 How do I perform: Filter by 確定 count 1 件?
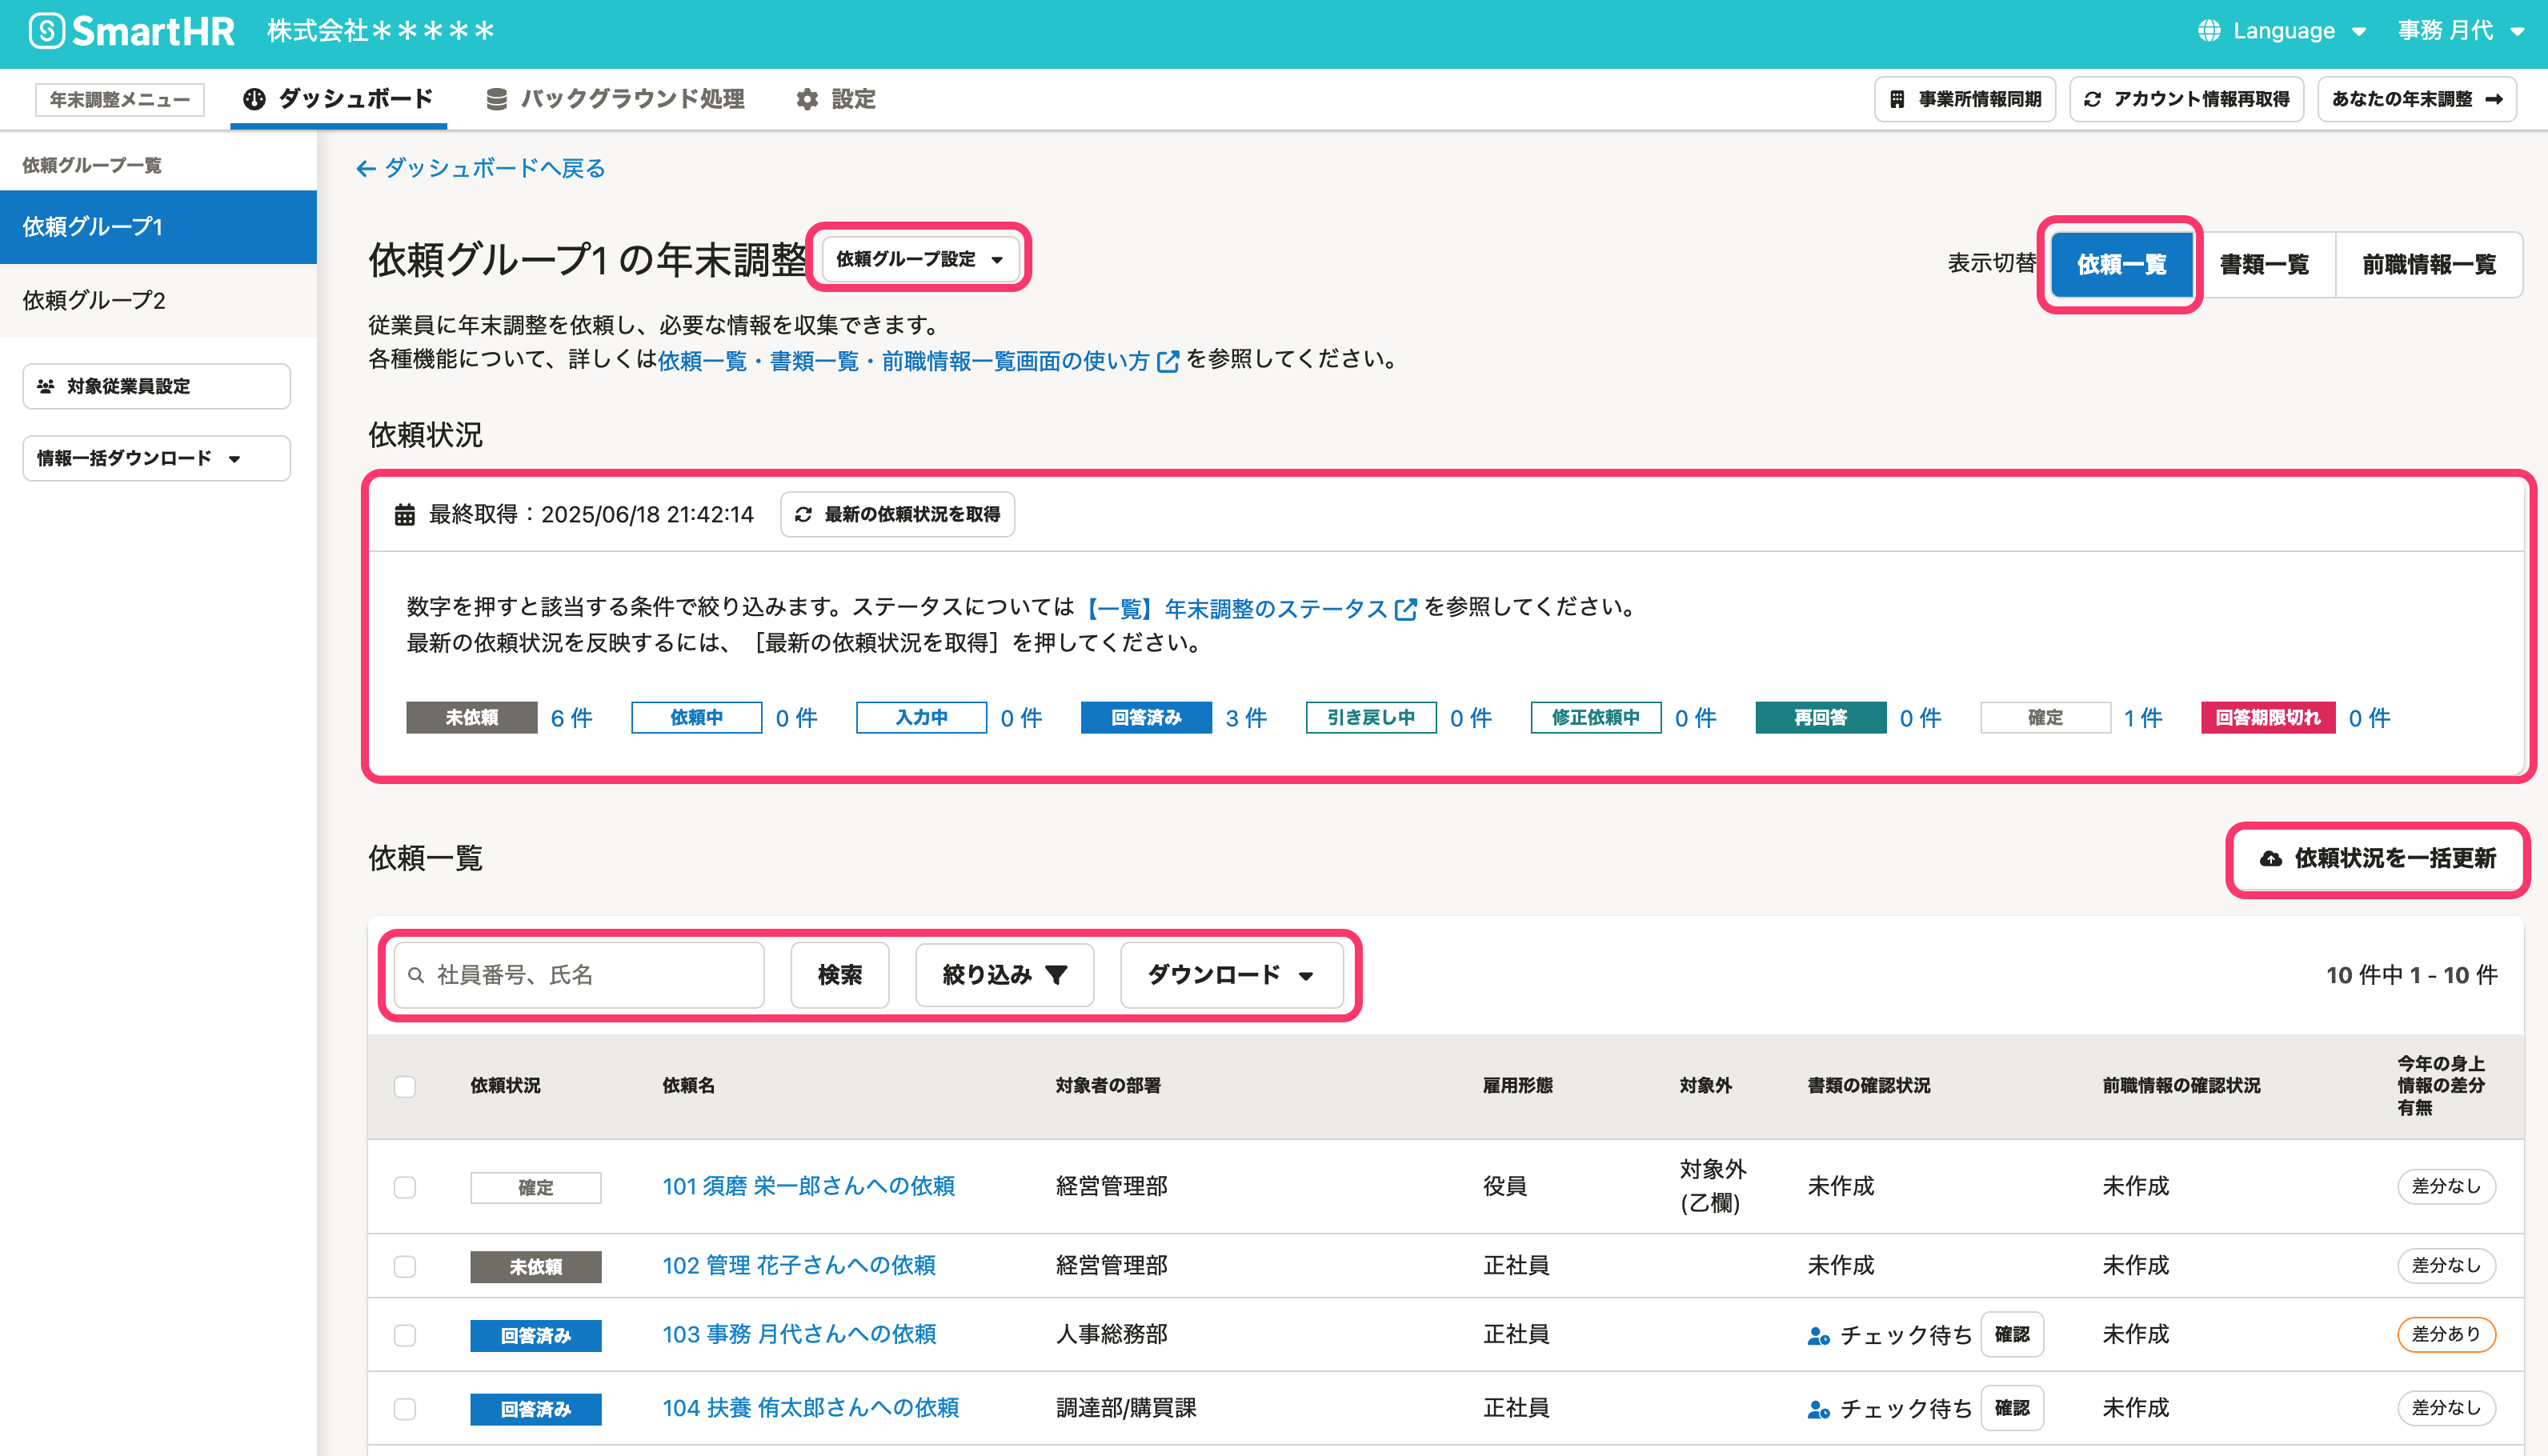(x=2143, y=718)
